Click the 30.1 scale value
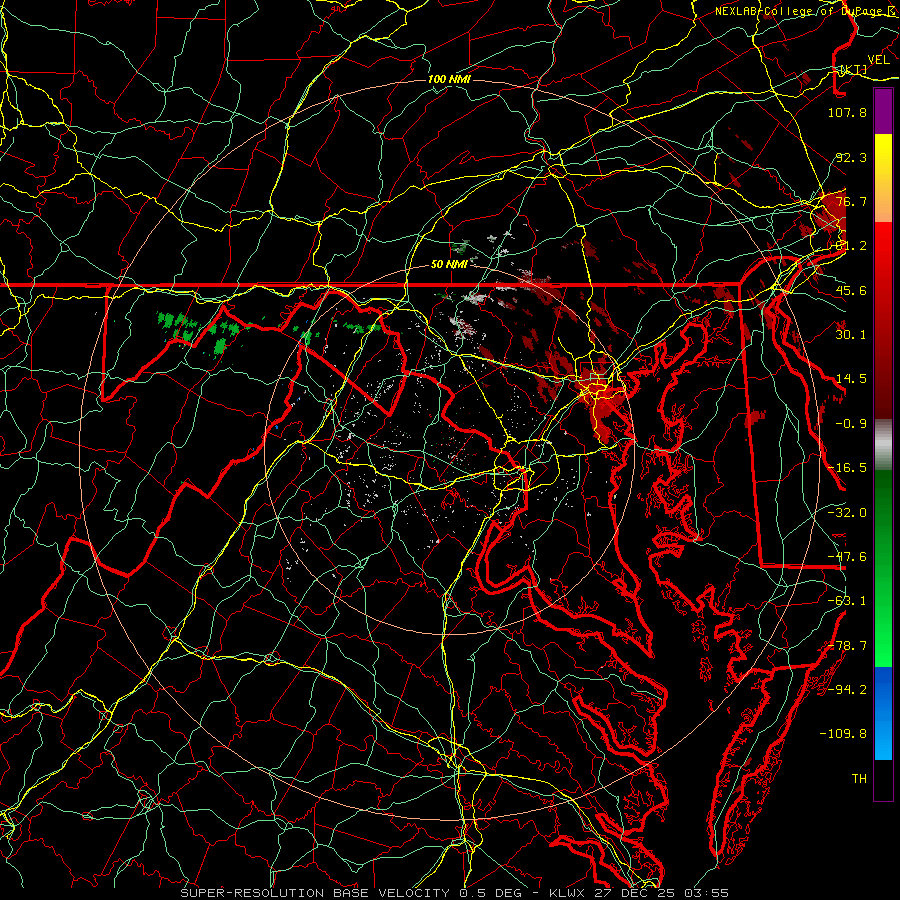The height and width of the screenshot is (900, 900). 851,335
